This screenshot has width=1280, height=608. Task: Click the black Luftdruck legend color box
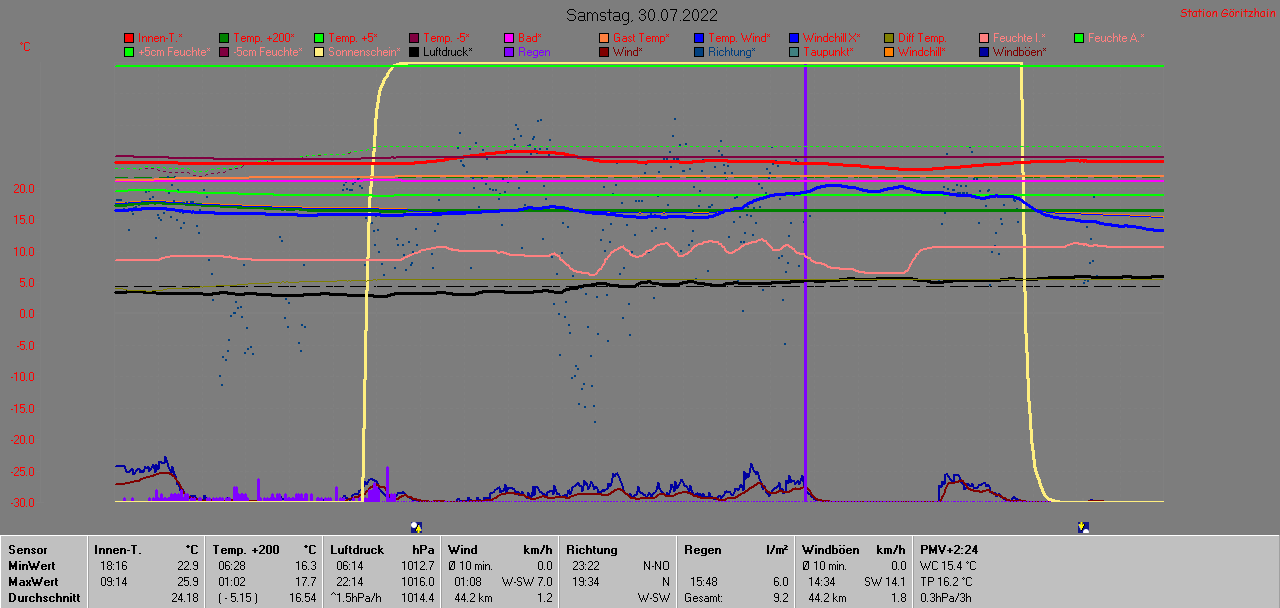pos(414,52)
